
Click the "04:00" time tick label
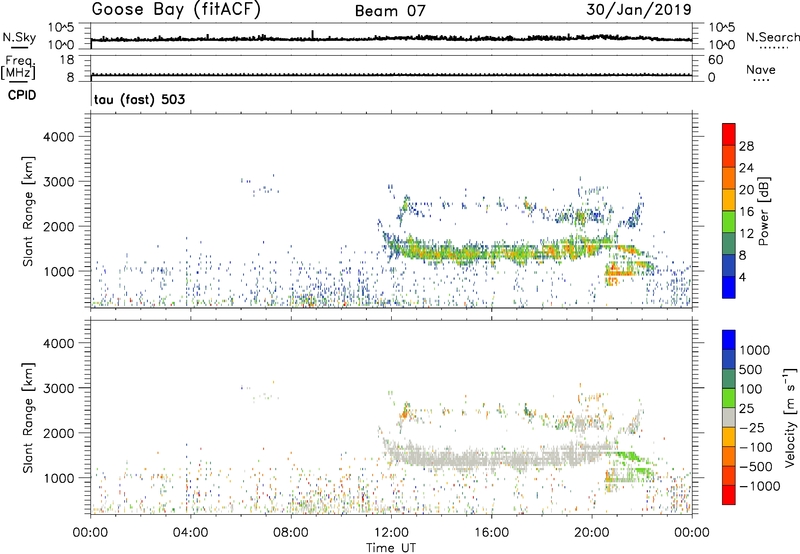coord(190,533)
